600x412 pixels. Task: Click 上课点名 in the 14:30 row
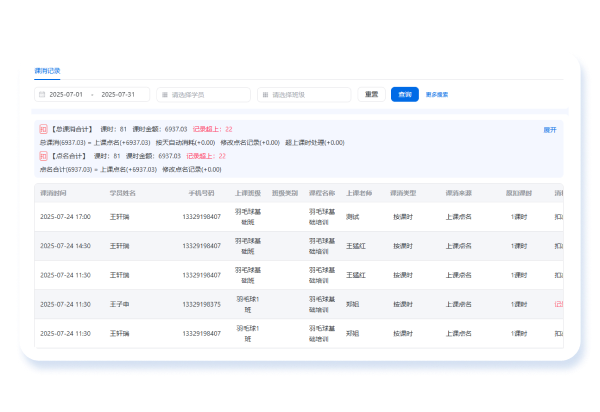tap(458, 246)
